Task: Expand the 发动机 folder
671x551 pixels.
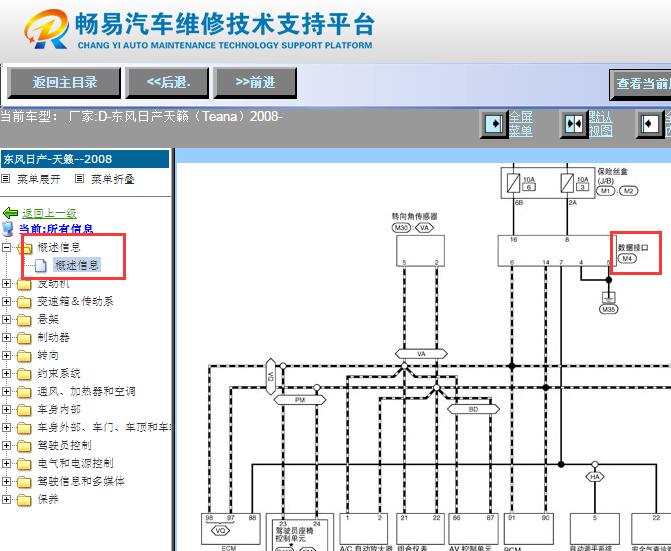Action: [x=6, y=283]
